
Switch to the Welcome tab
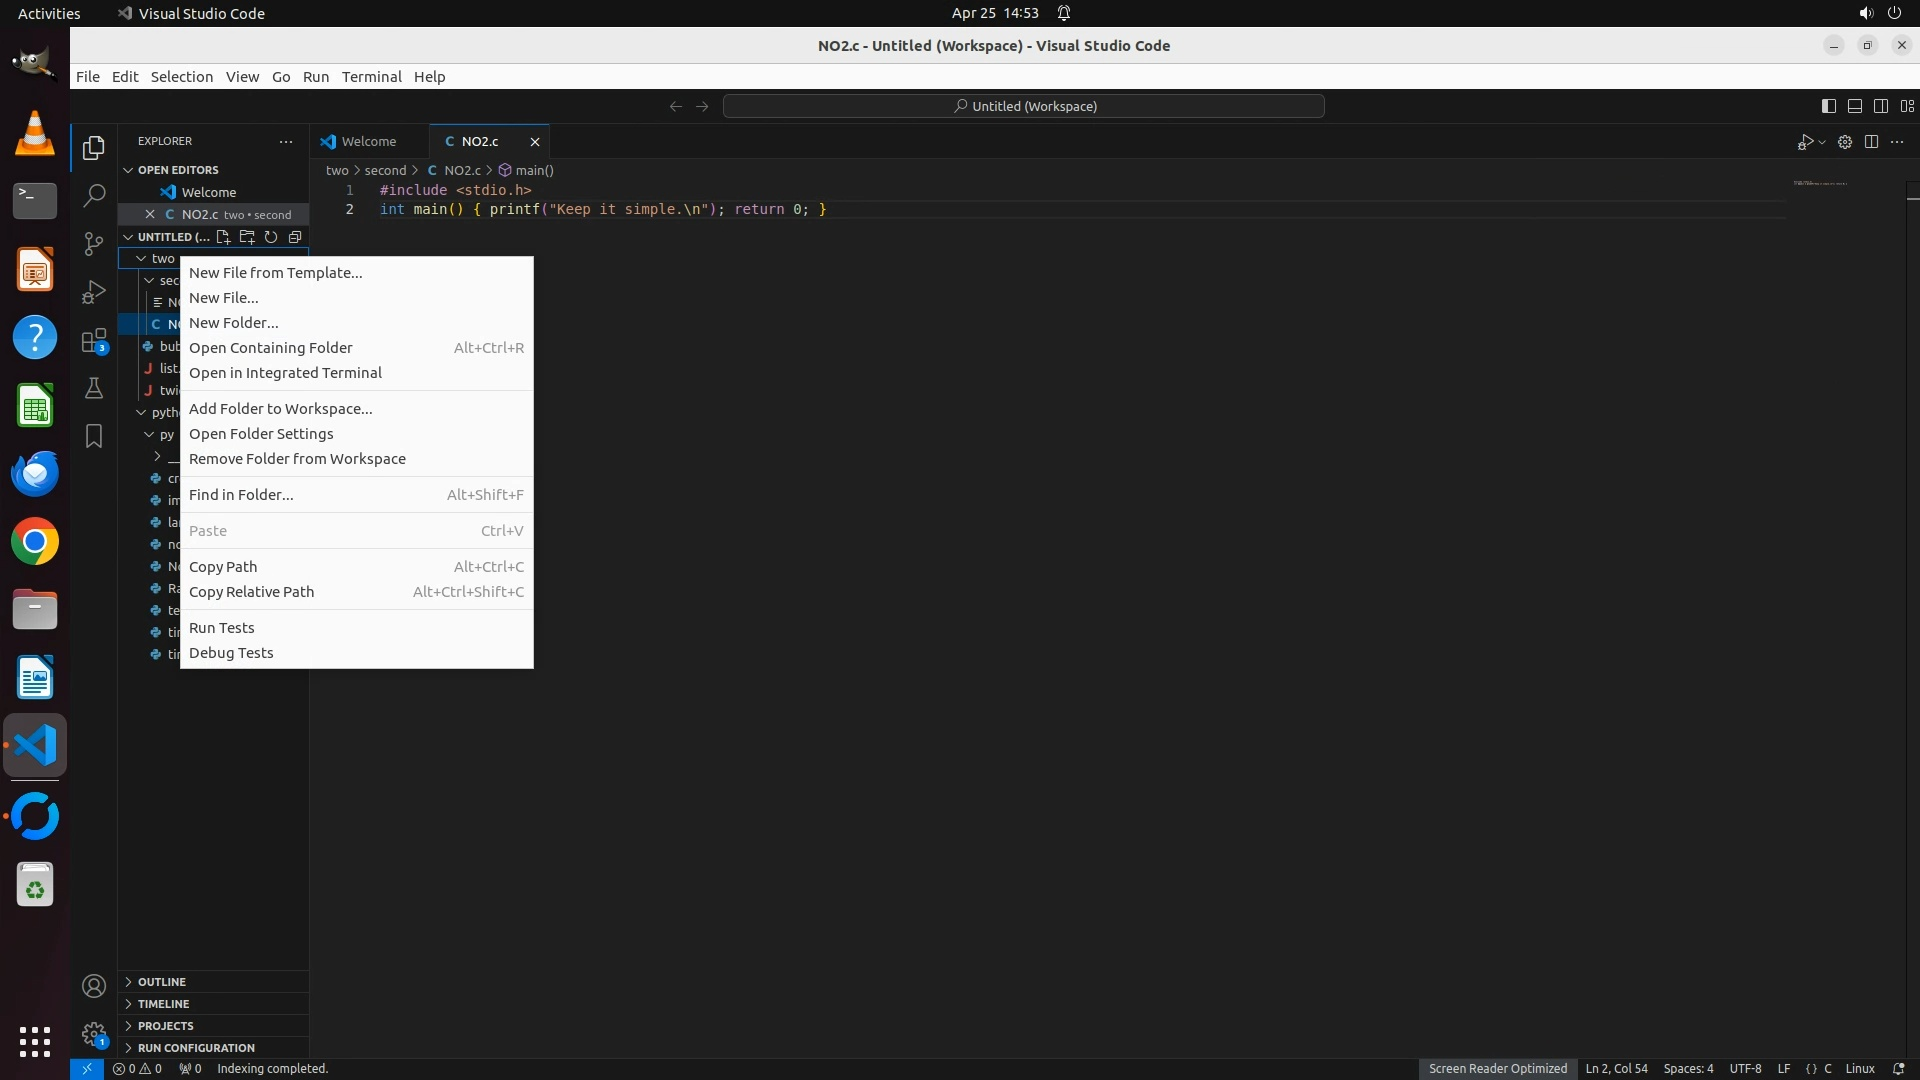point(368,141)
